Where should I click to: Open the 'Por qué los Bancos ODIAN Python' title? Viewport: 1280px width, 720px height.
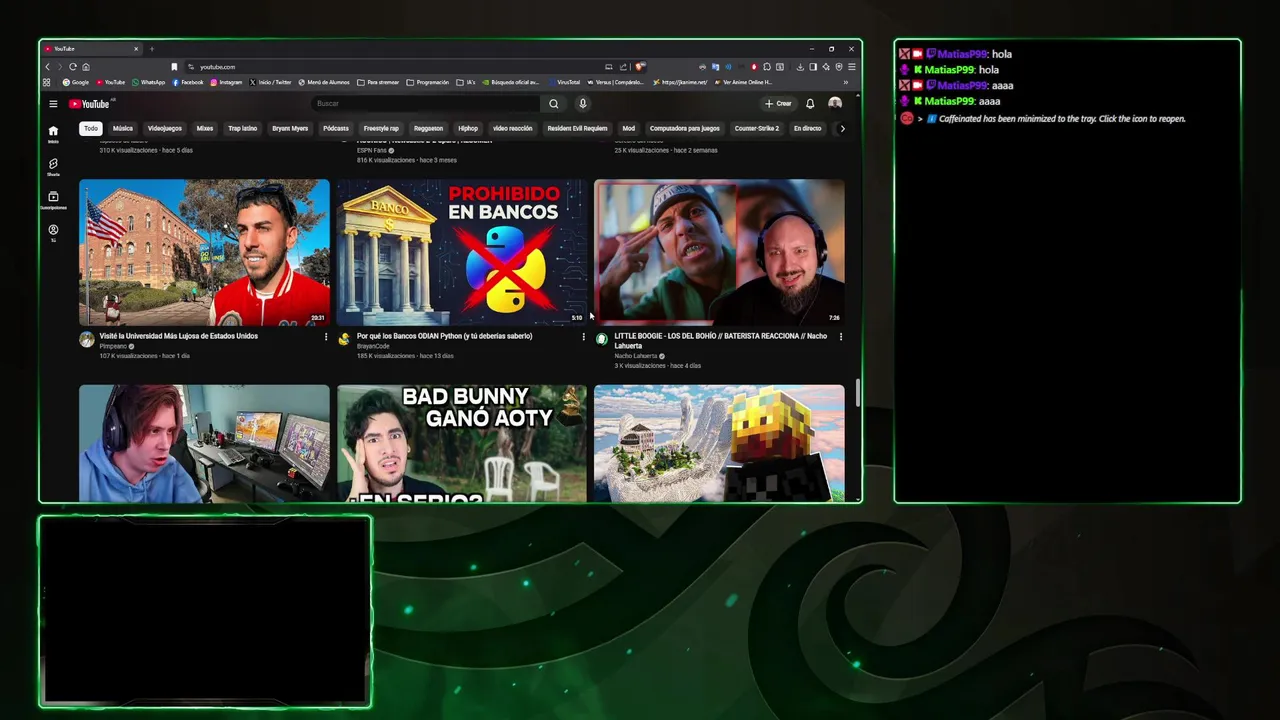pyautogui.click(x=445, y=336)
